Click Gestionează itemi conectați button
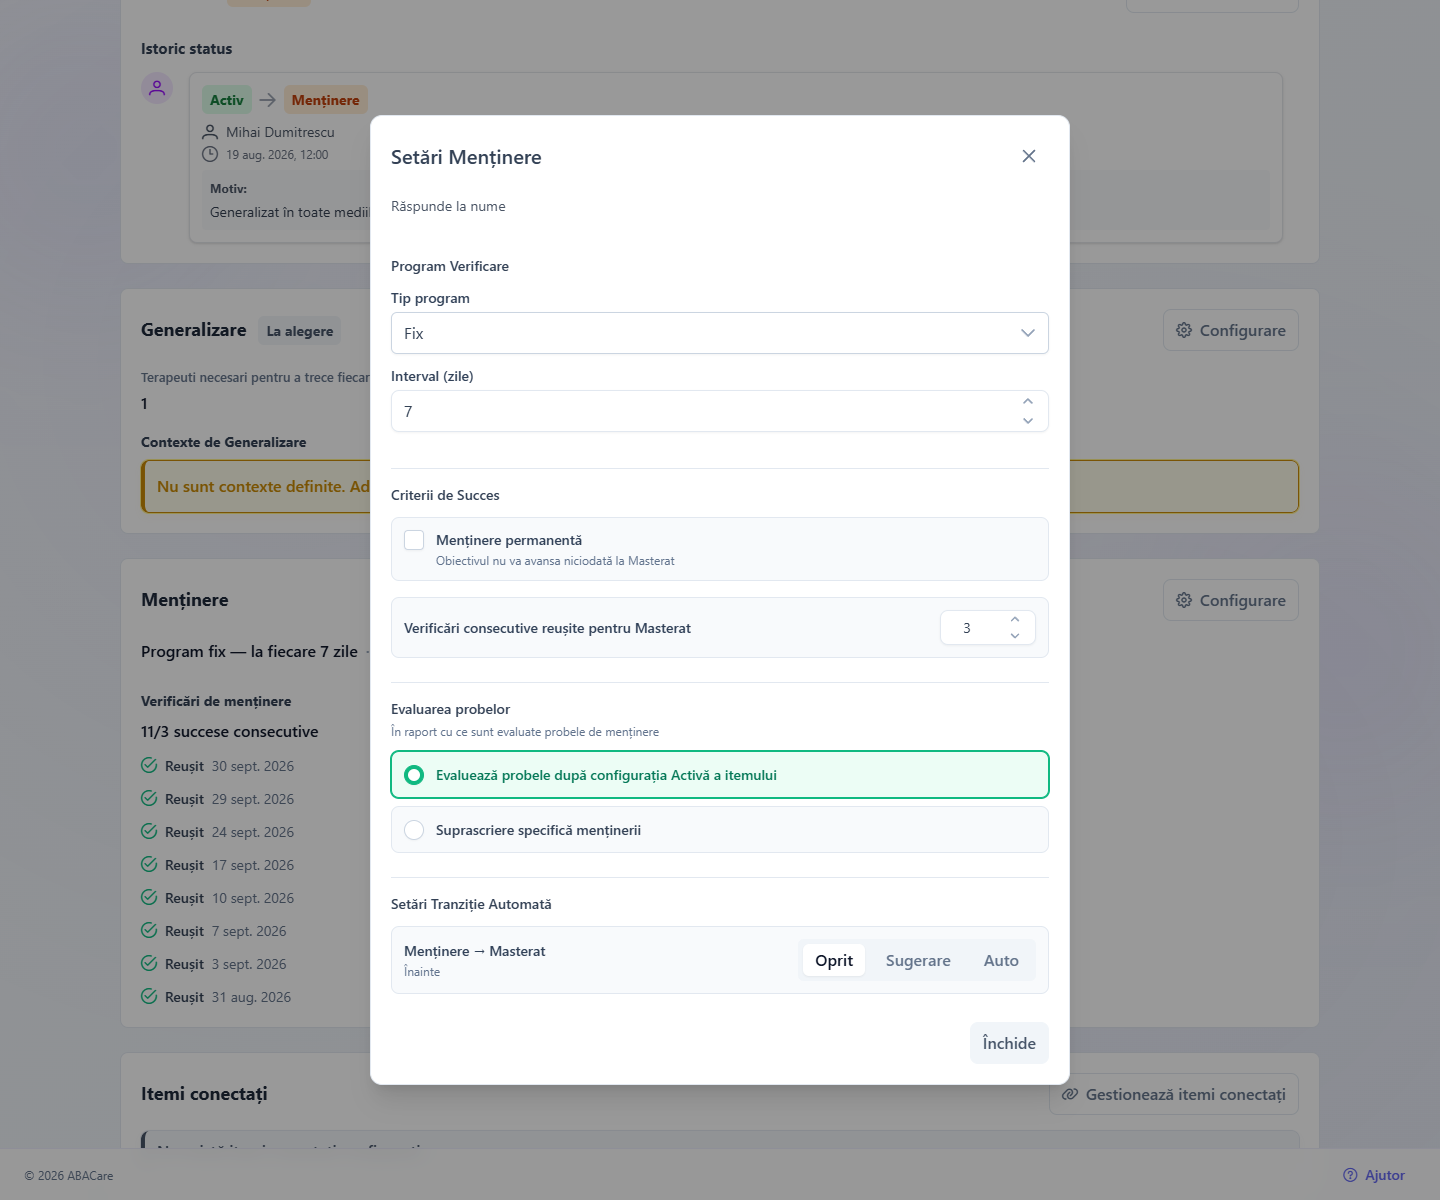Image resolution: width=1440 pixels, height=1200 pixels. (1174, 1094)
